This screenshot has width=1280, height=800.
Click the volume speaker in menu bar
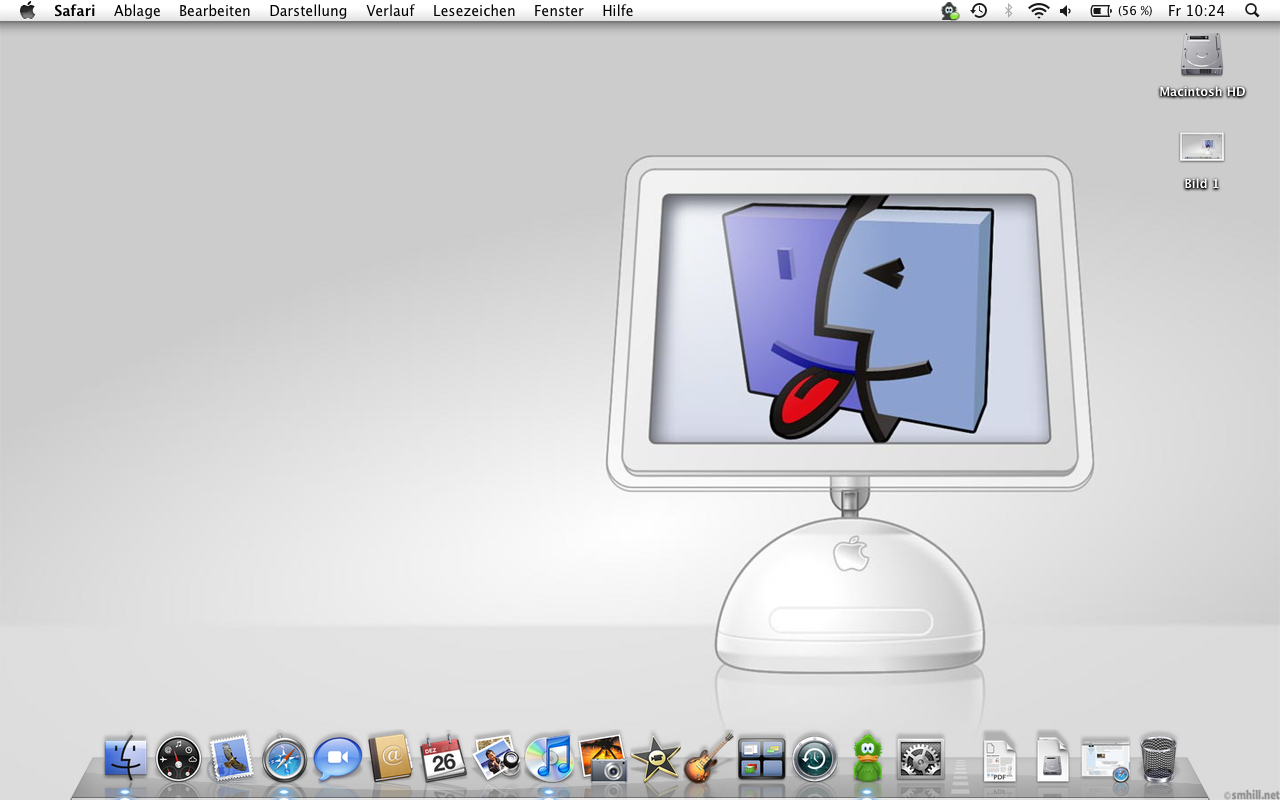point(1066,11)
